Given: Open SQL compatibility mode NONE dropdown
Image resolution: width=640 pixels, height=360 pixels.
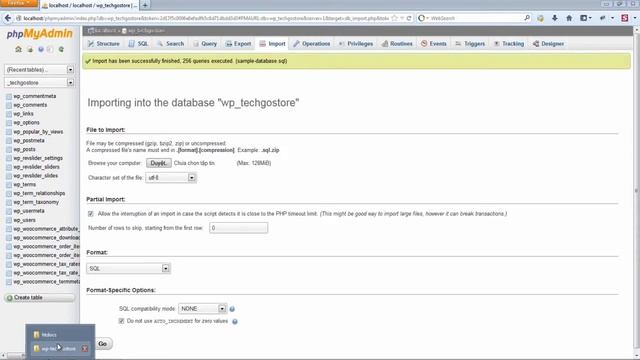Looking at the screenshot, I should (202, 309).
